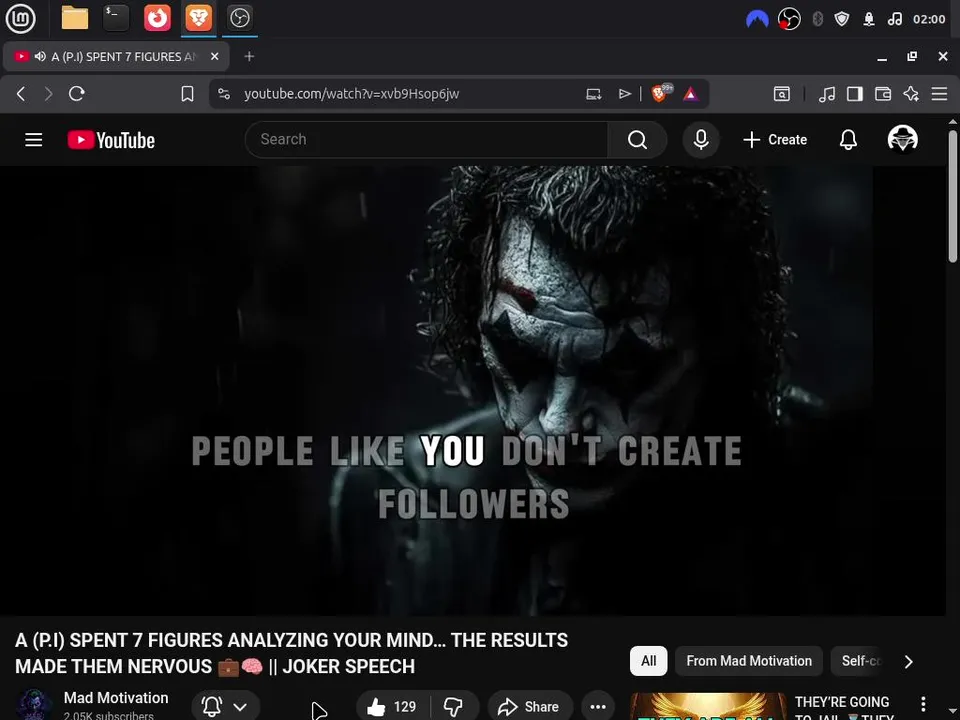Click the NordVPN tray icon
The height and width of the screenshot is (720, 960).
pos(757,19)
